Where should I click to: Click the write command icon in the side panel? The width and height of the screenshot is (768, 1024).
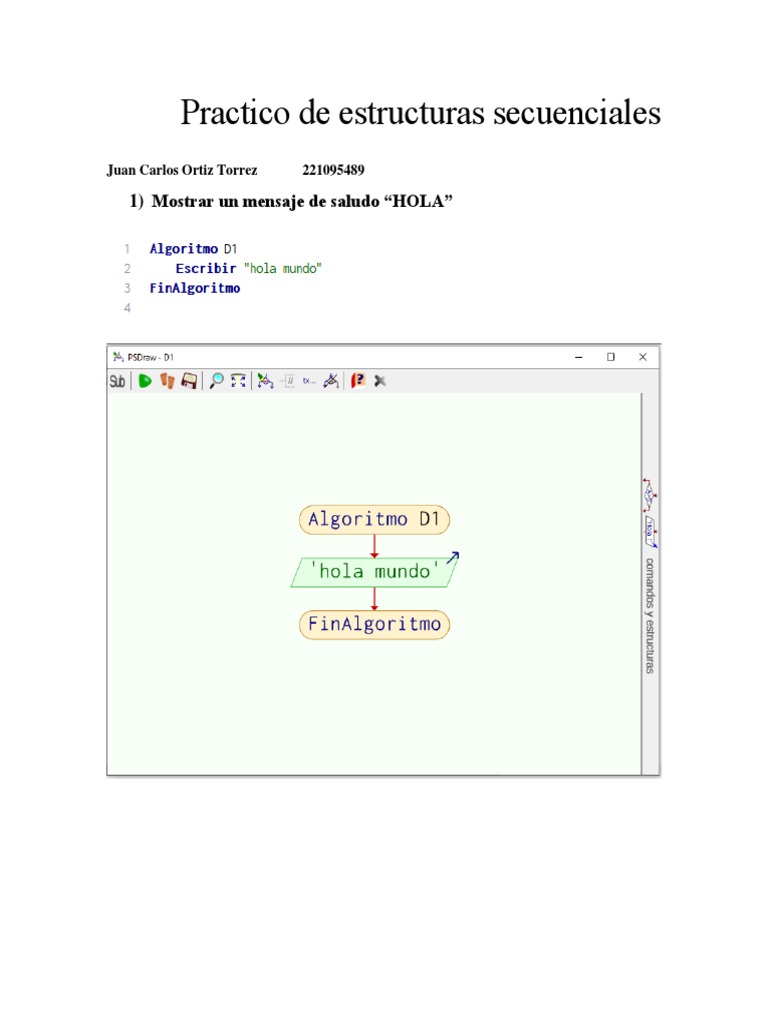pyautogui.click(x=650, y=532)
